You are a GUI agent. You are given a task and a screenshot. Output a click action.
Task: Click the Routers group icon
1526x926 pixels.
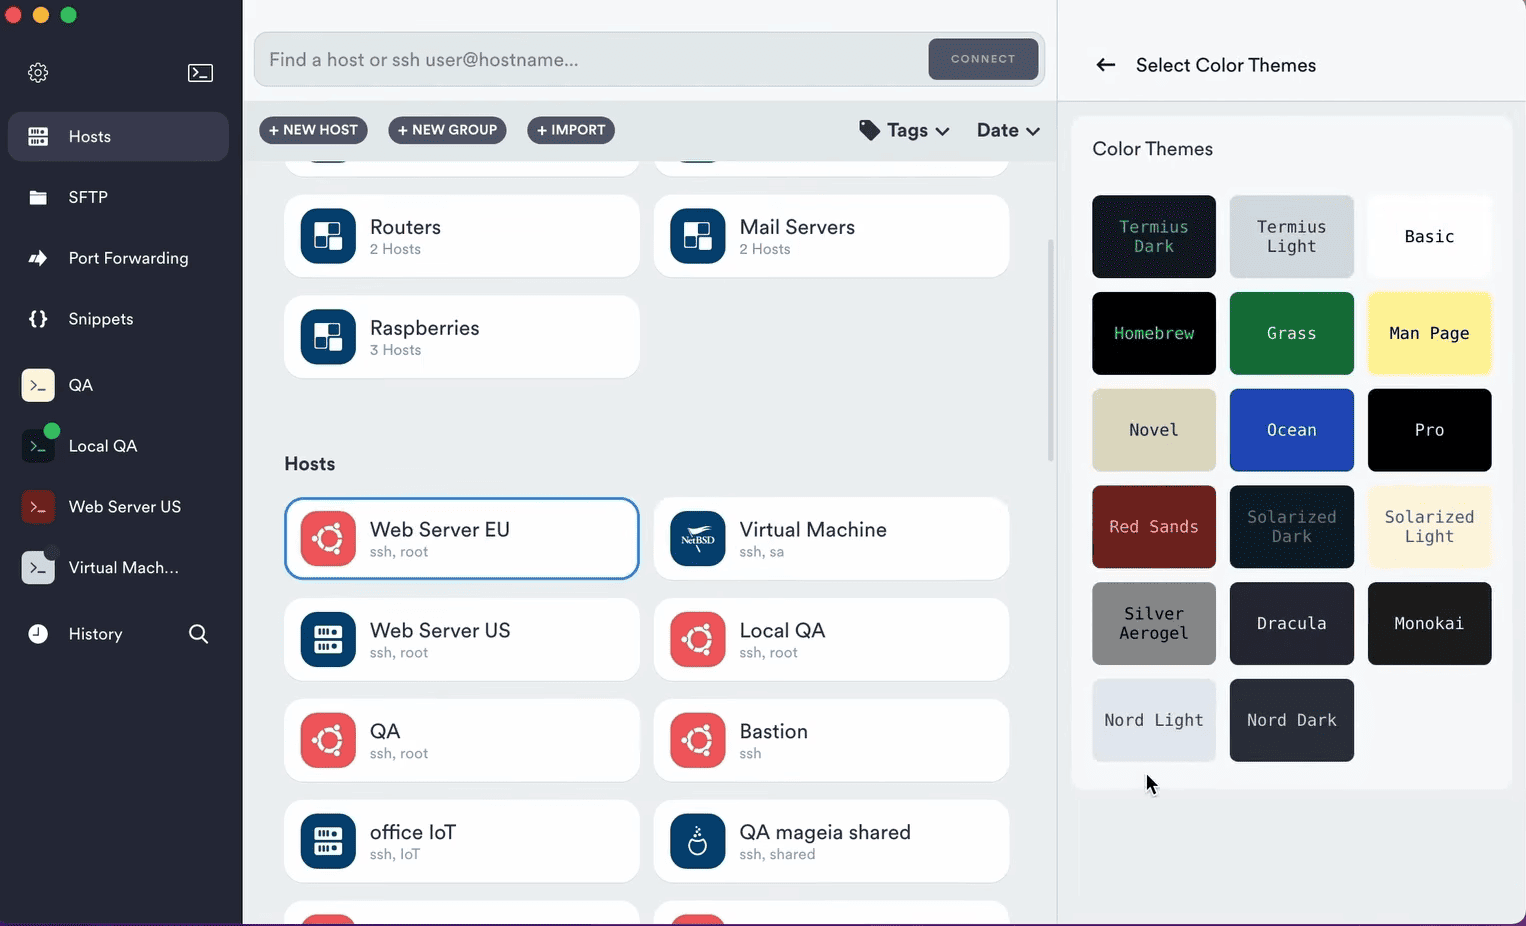(328, 236)
